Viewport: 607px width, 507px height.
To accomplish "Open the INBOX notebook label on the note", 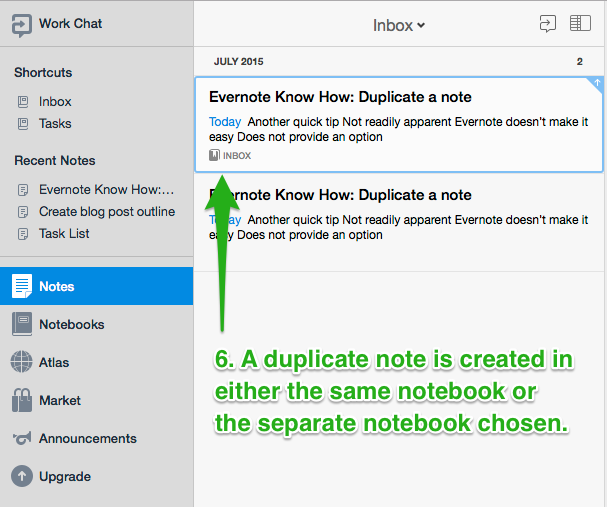I will tap(237, 156).
